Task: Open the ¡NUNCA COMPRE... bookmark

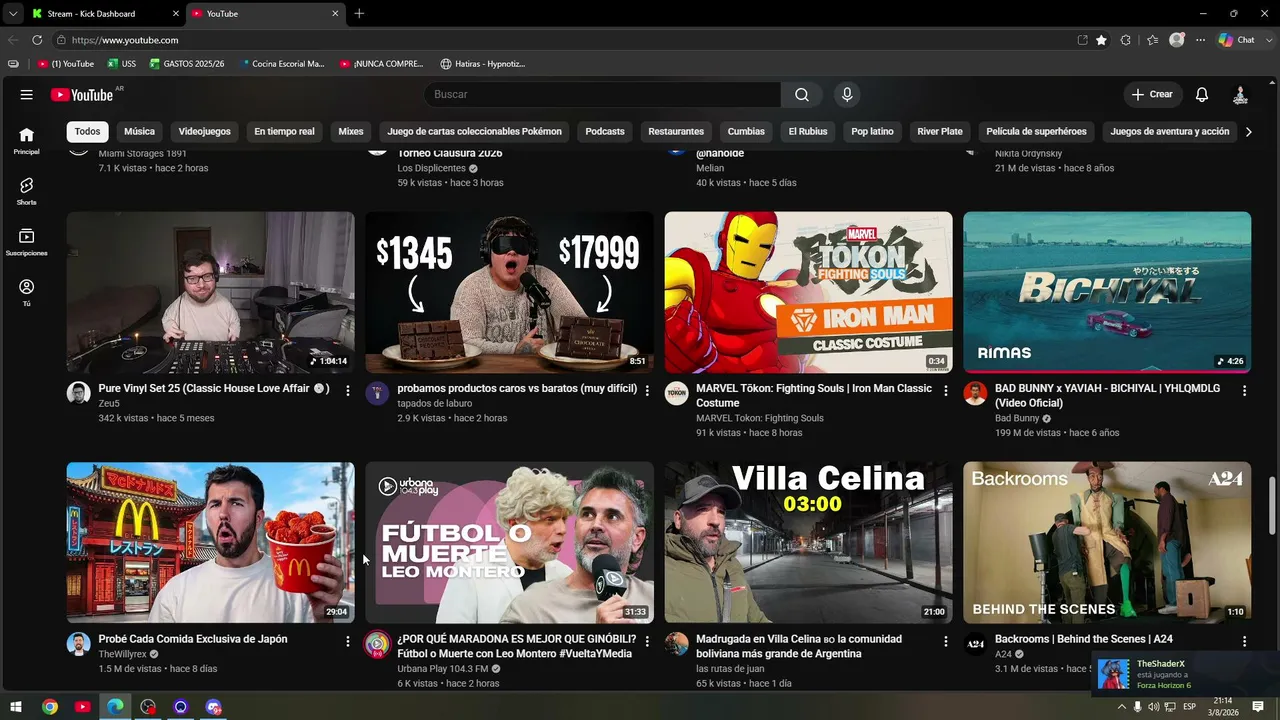Action: (382, 64)
